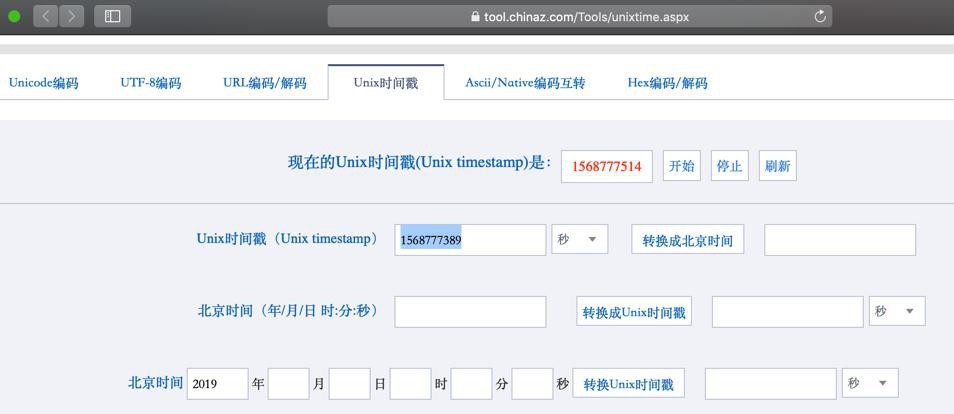Image resolution: width=954 pixels, height=414 pixels.
Task: Go forward with Safari's forward arrow
Action: [x=71, y=16]
